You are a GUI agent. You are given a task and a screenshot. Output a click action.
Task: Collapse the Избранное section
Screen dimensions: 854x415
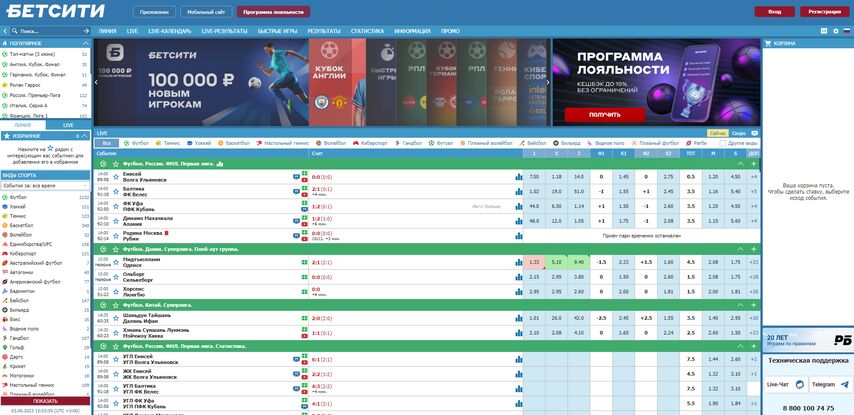pyautogui.click(x=86, y=136)
